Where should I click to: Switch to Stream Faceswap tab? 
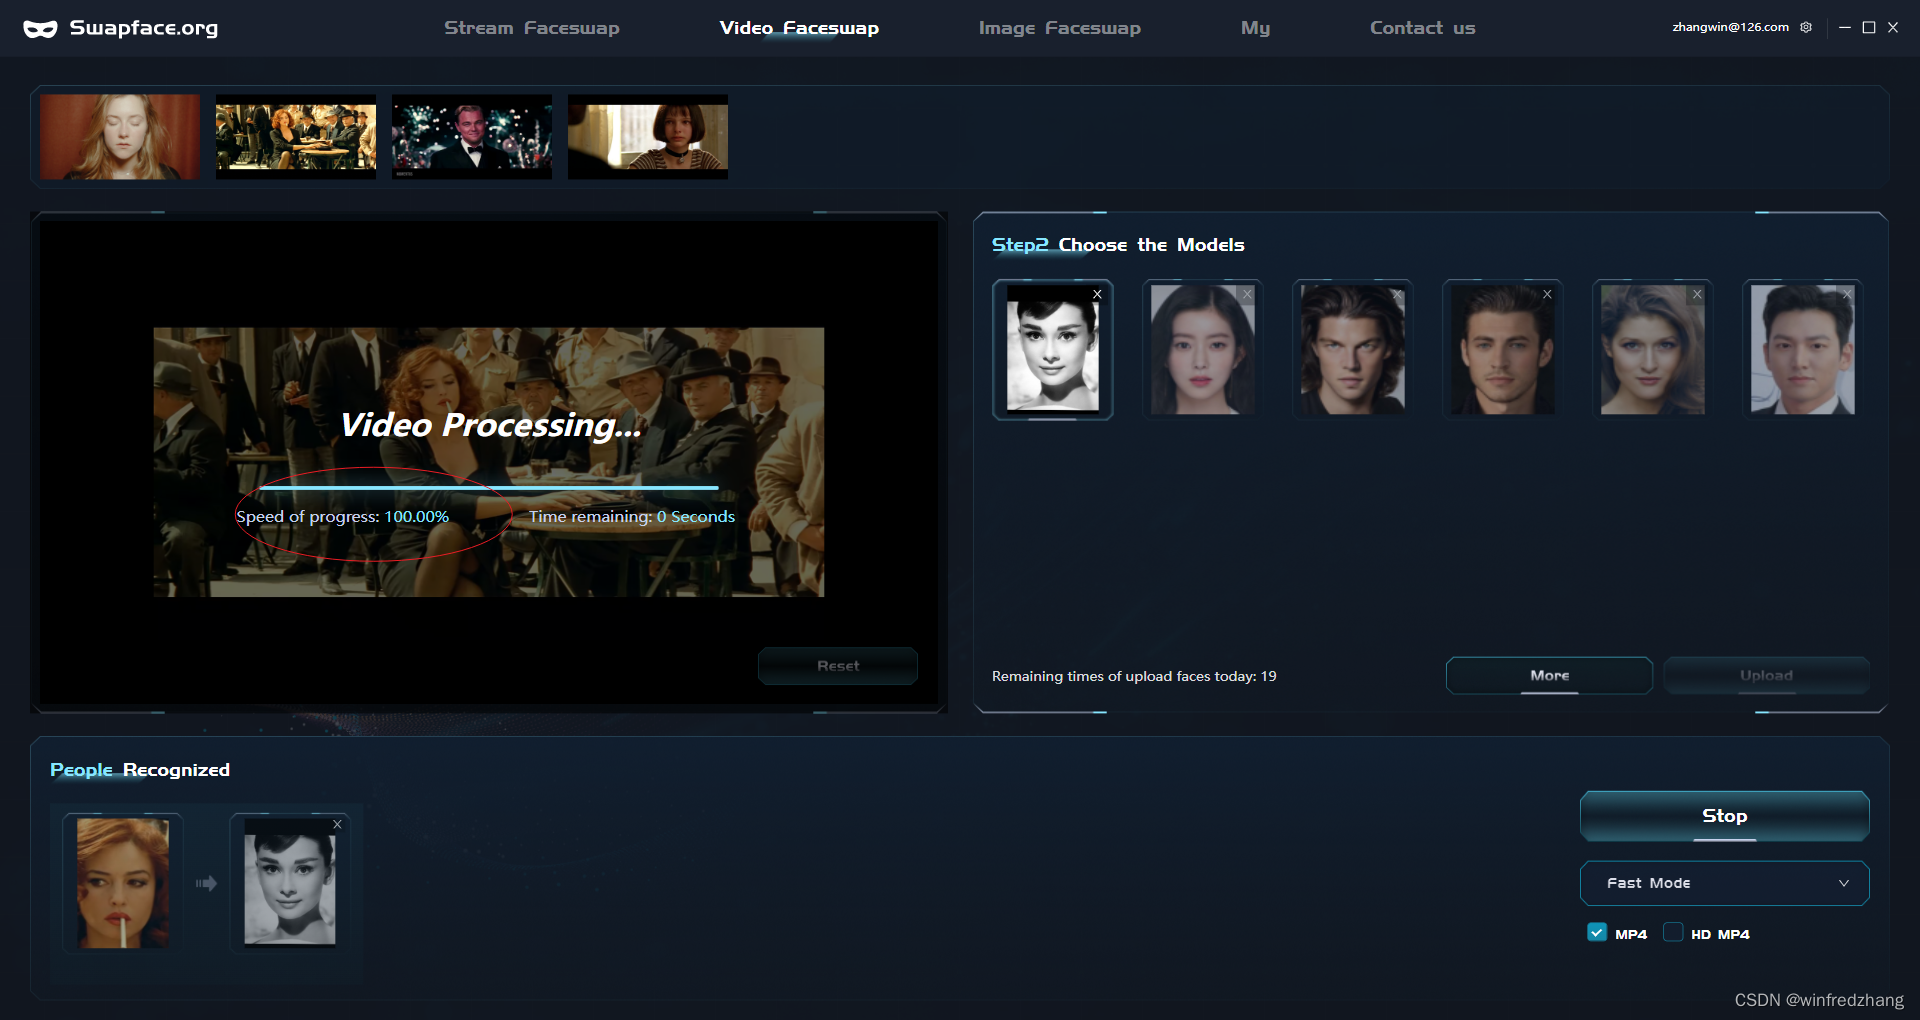pos(531,28)
